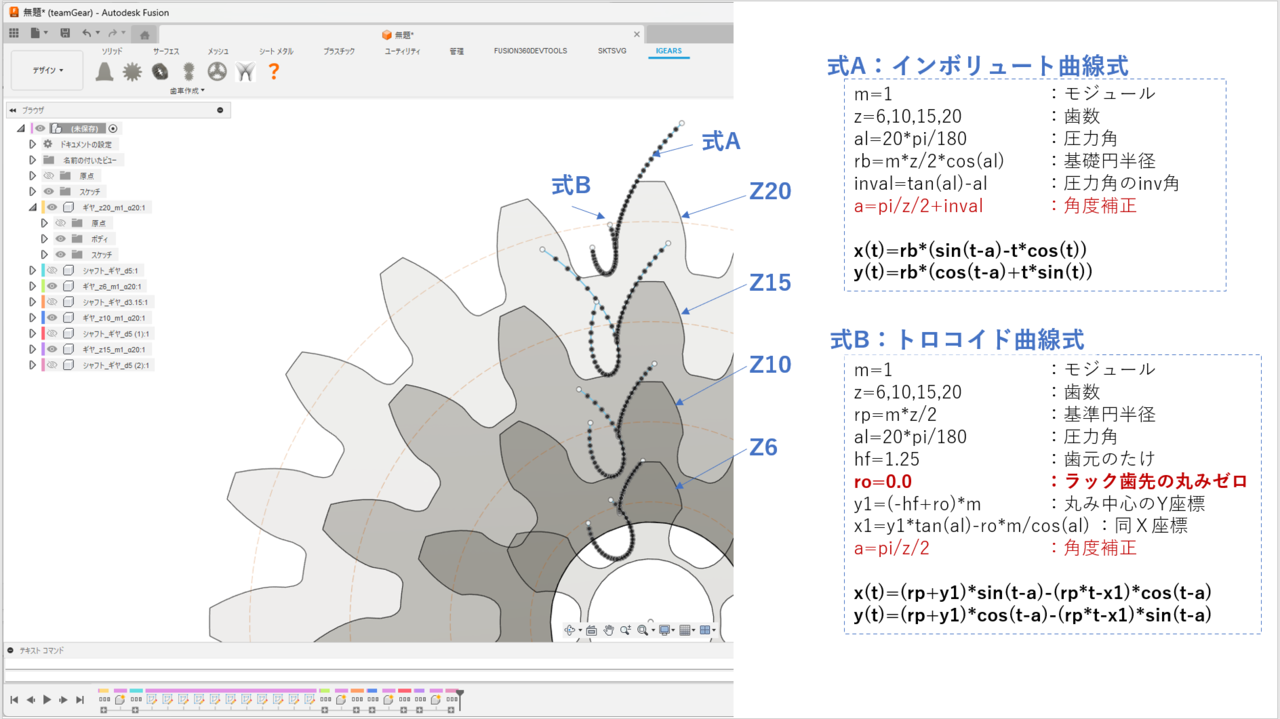The height and width of the screenshot is (719, 1280).
Task: Click the component icon of ギヤ_z6_m1_α20:1
Action: pyautogui.click(x=69, y=286)
